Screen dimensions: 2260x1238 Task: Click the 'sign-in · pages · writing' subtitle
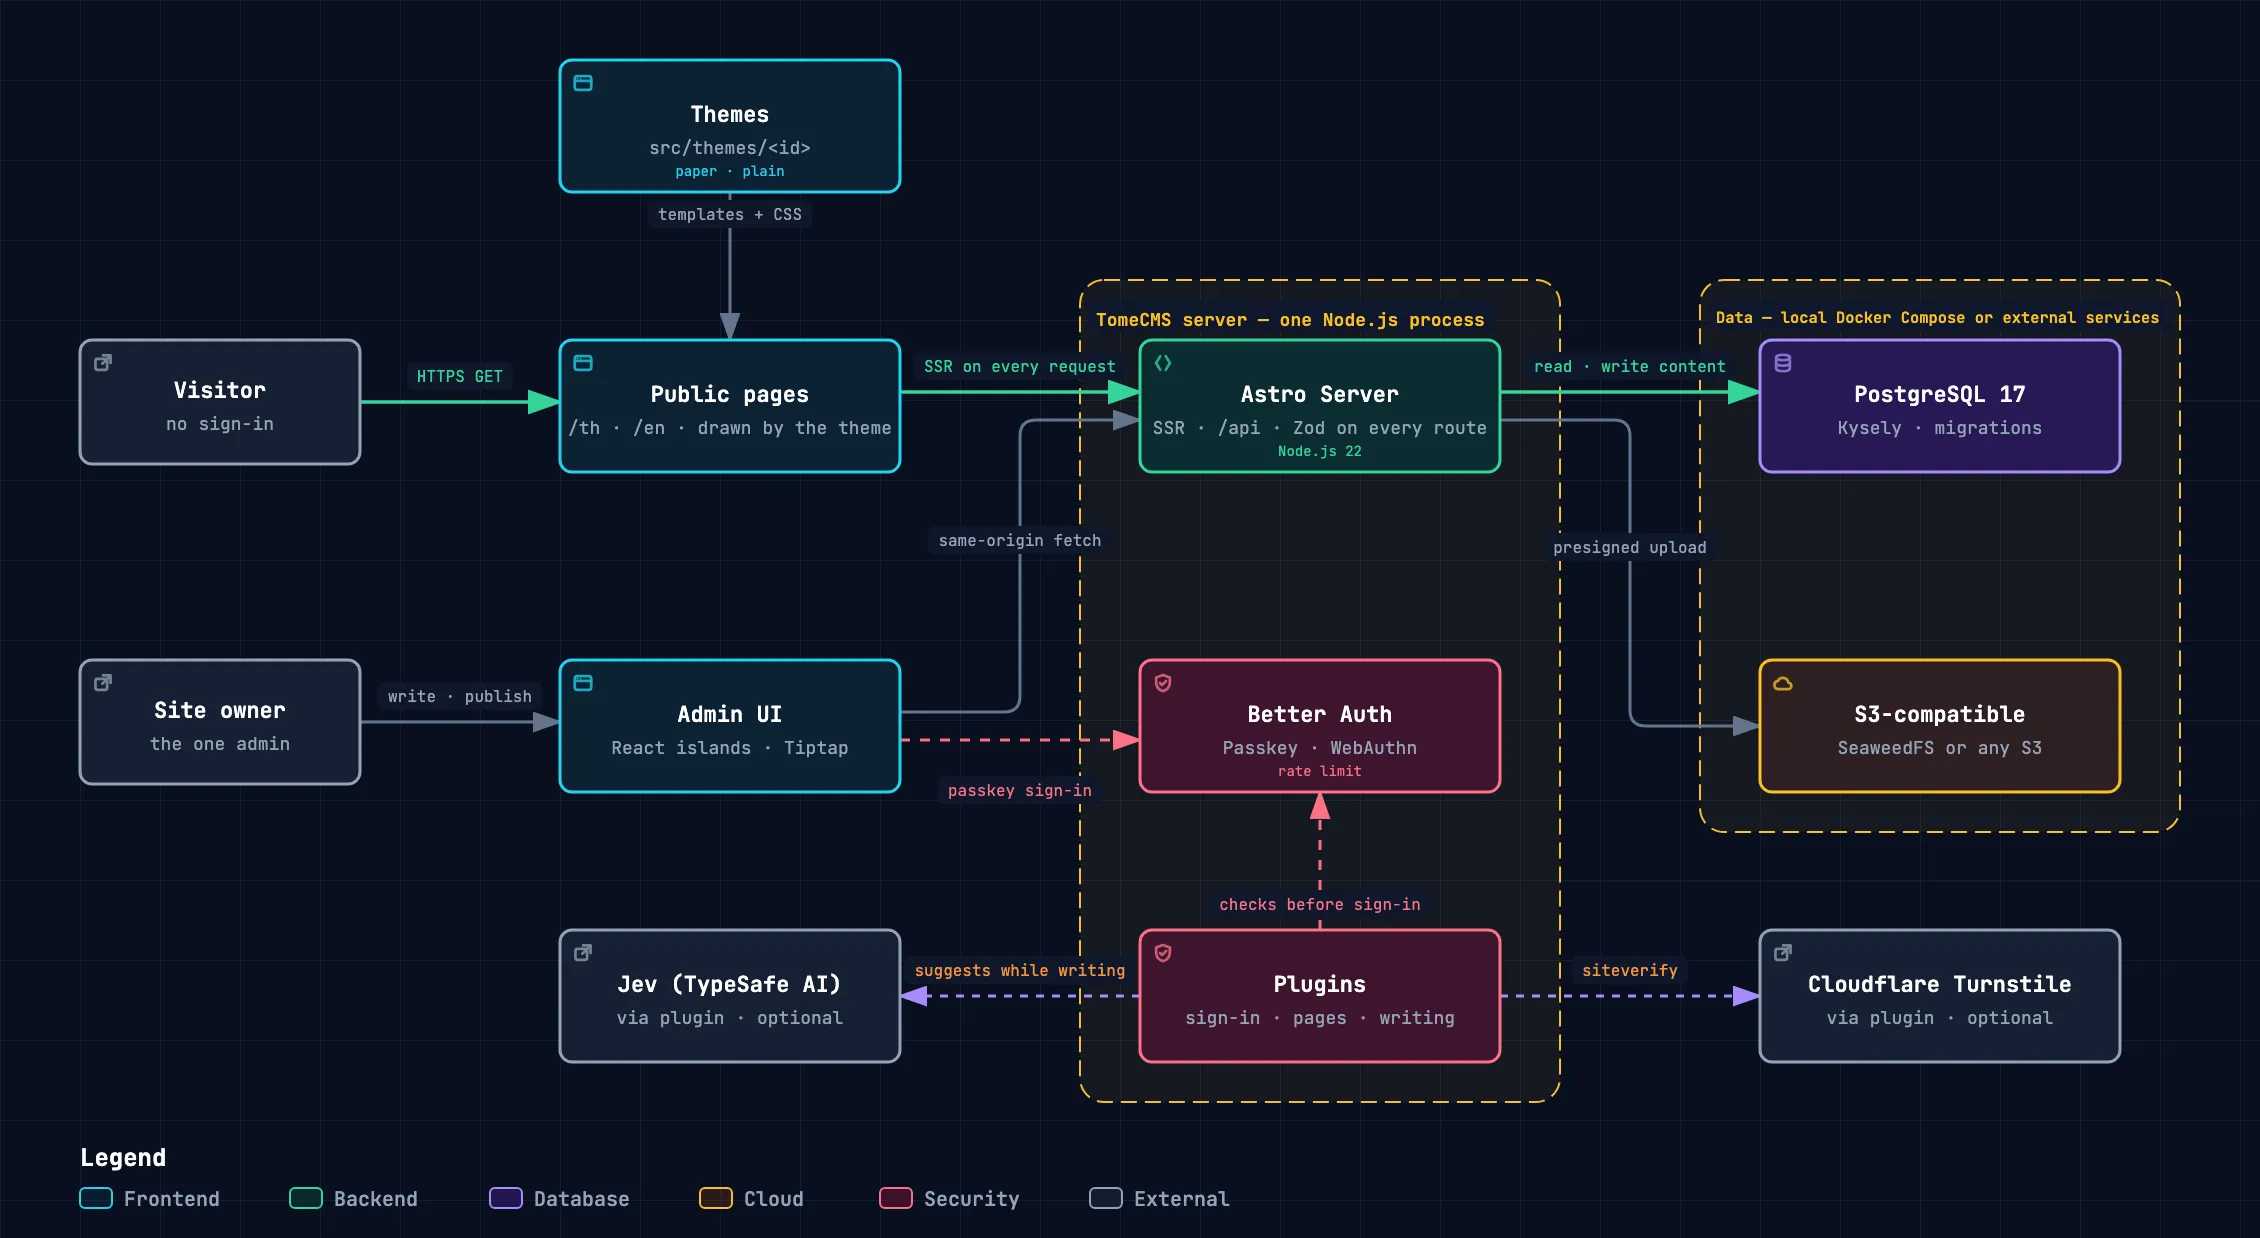pos(1320,1017)
